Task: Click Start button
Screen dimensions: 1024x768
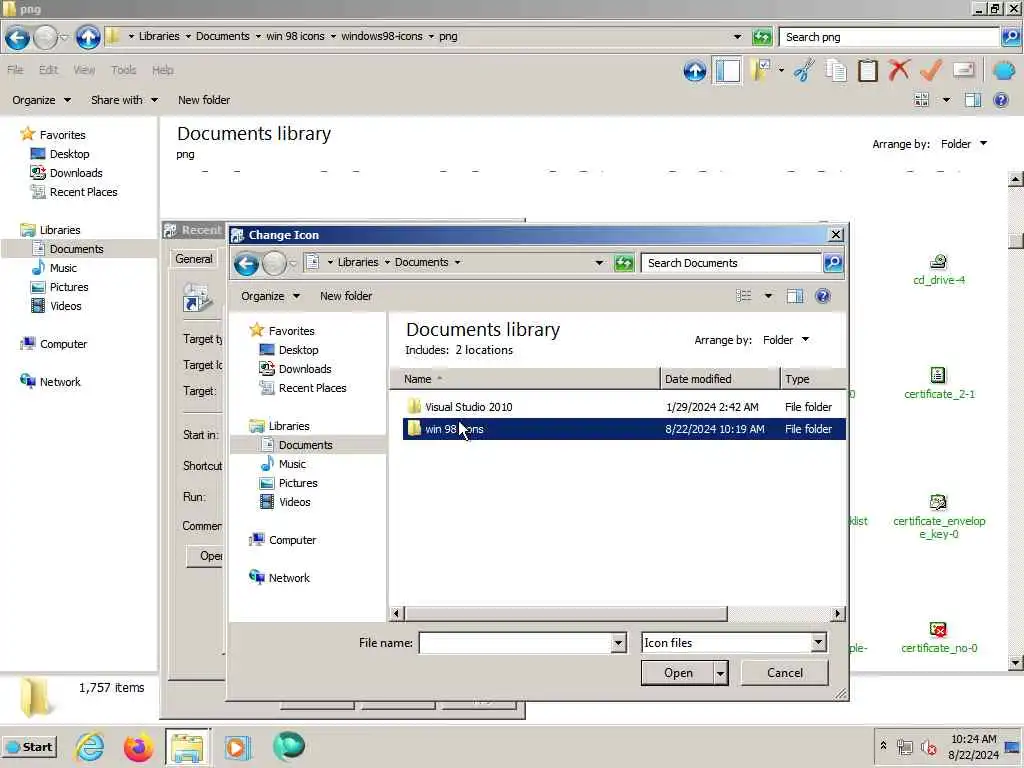Action: pyautogui.click(x=29, y=747)
